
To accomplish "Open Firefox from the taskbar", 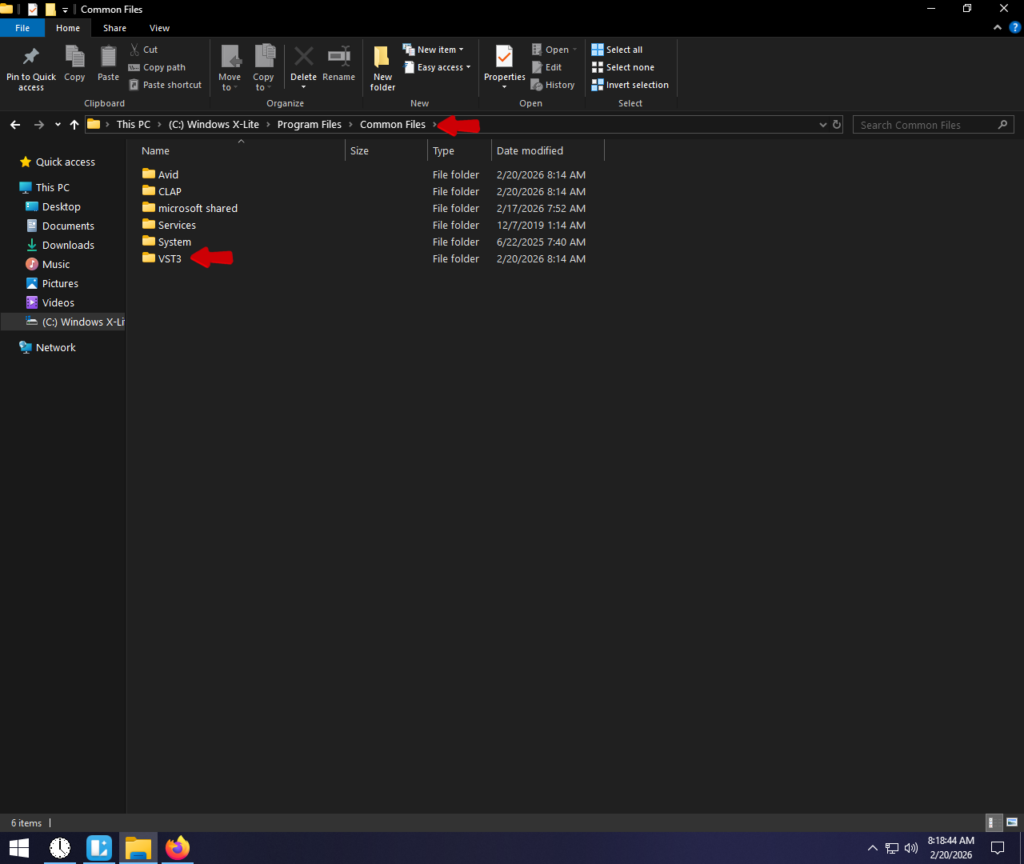I will (x=177, y=848).
